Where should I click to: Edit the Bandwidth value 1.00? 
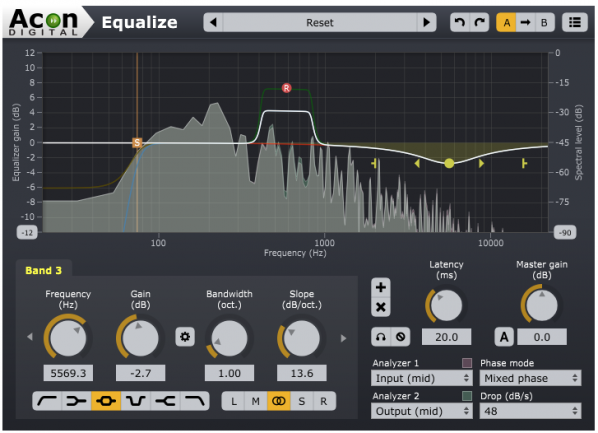click(229, 373)
